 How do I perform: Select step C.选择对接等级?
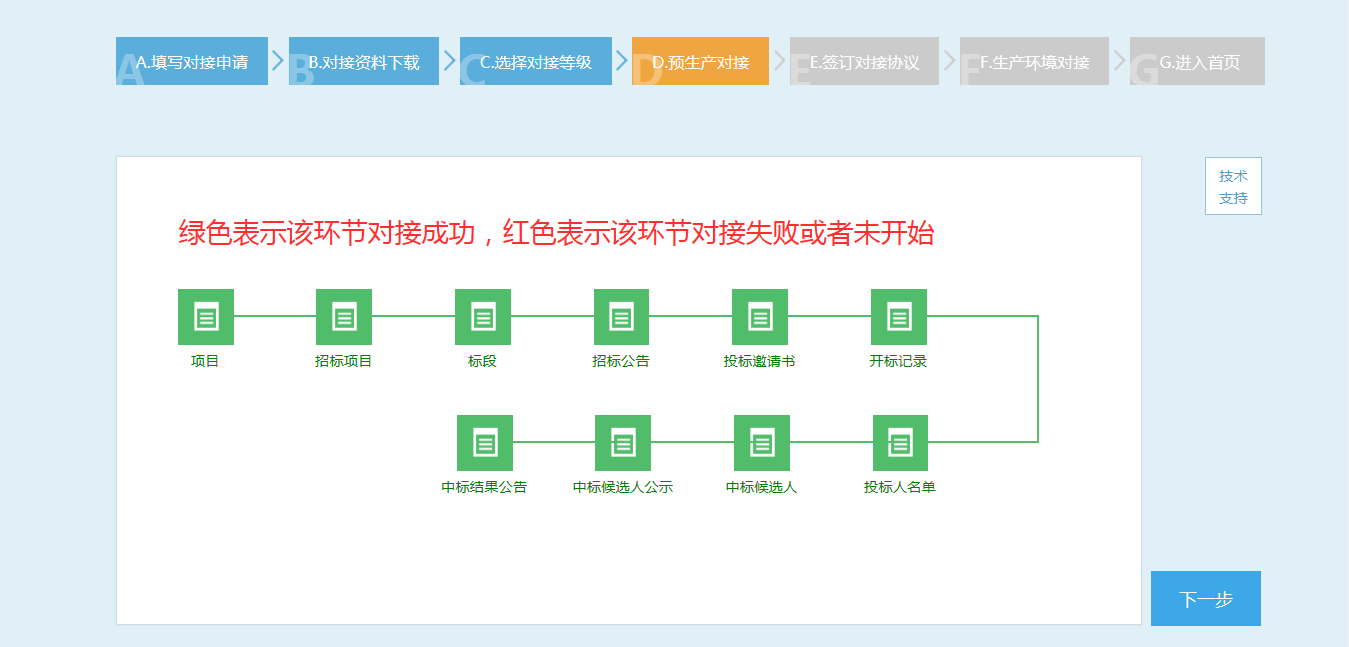pos(535,61)
